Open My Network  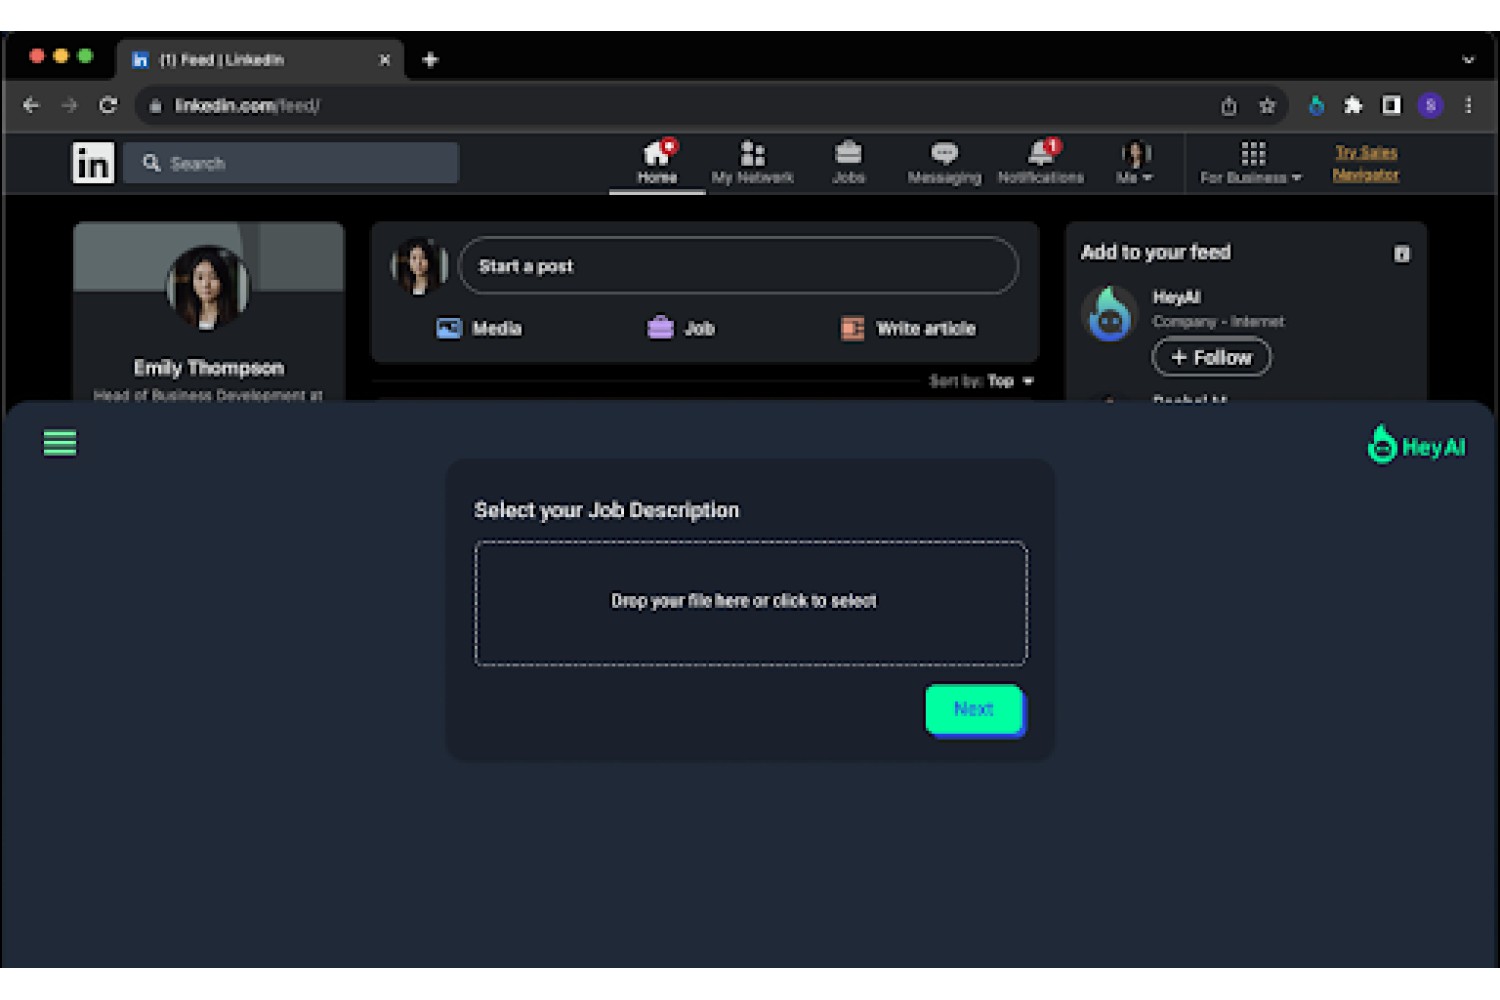tap(752, 163)
